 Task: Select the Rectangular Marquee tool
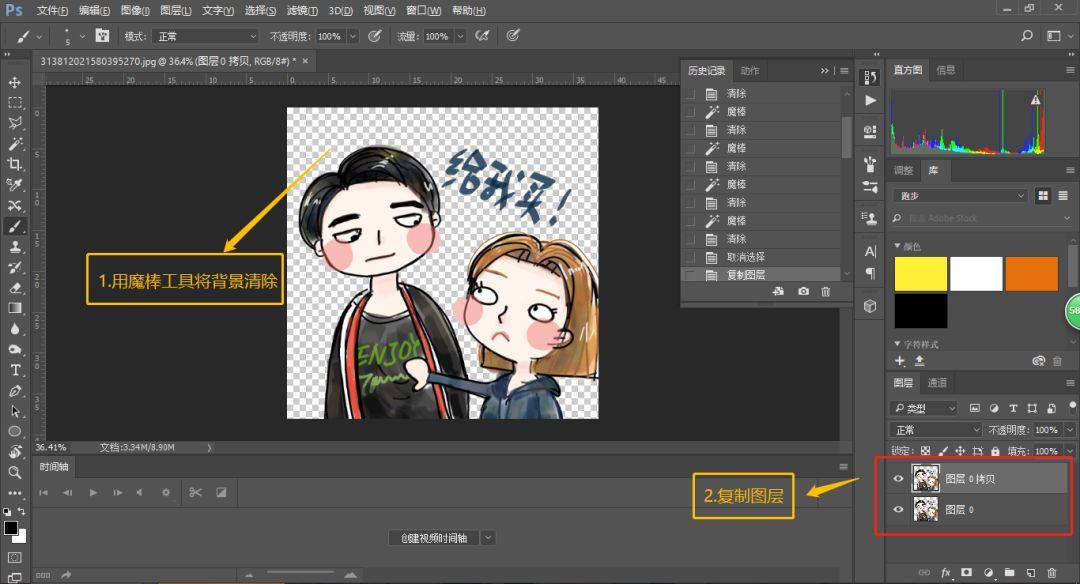[14, 103]
